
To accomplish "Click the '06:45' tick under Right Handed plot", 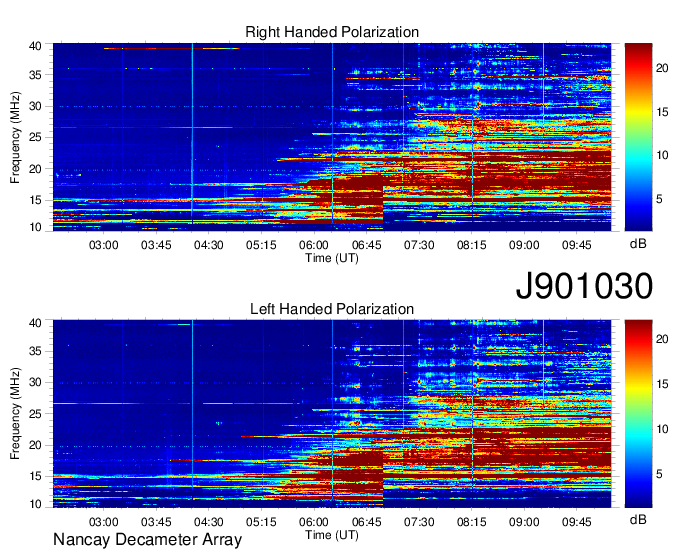I will point(366,245).
